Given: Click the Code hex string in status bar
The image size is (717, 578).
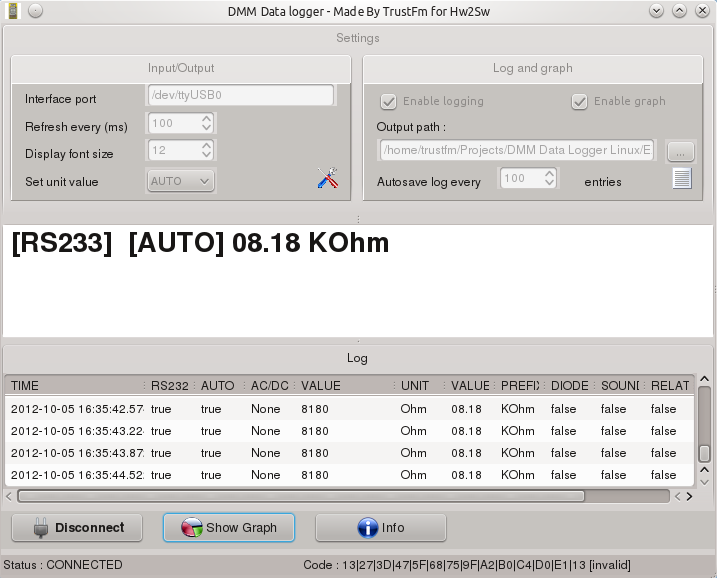Looking at the screenshot, I should (x=466, y=565).
